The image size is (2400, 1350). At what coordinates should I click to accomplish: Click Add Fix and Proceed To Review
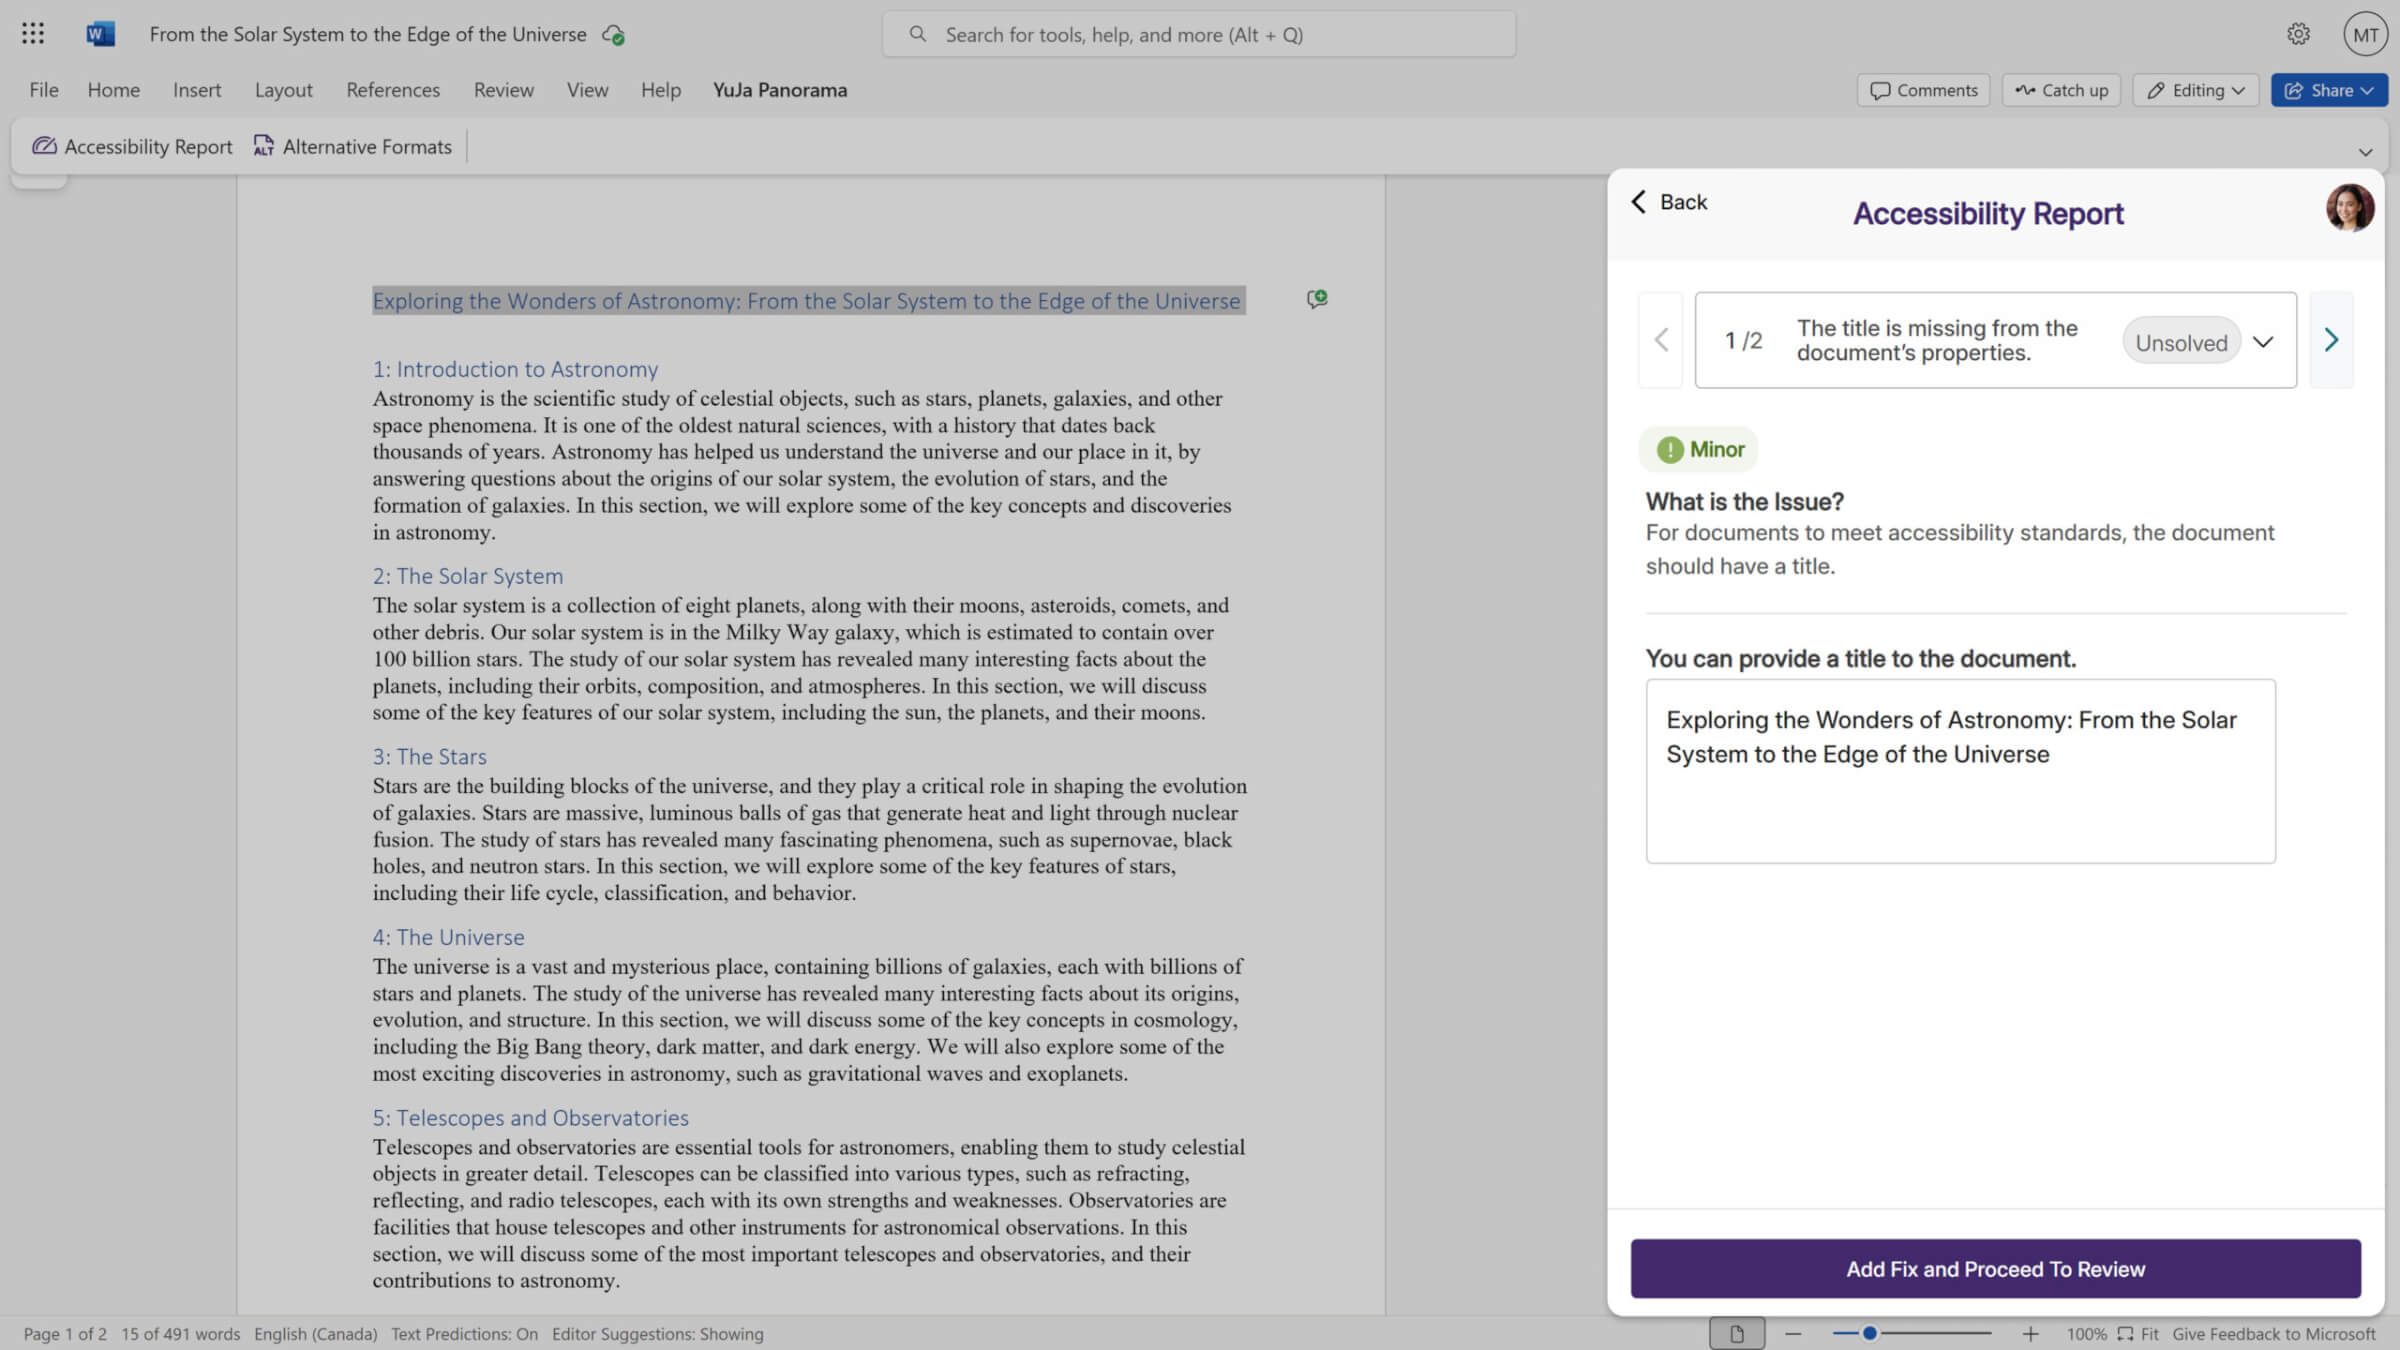(x=1995, y=1268)
